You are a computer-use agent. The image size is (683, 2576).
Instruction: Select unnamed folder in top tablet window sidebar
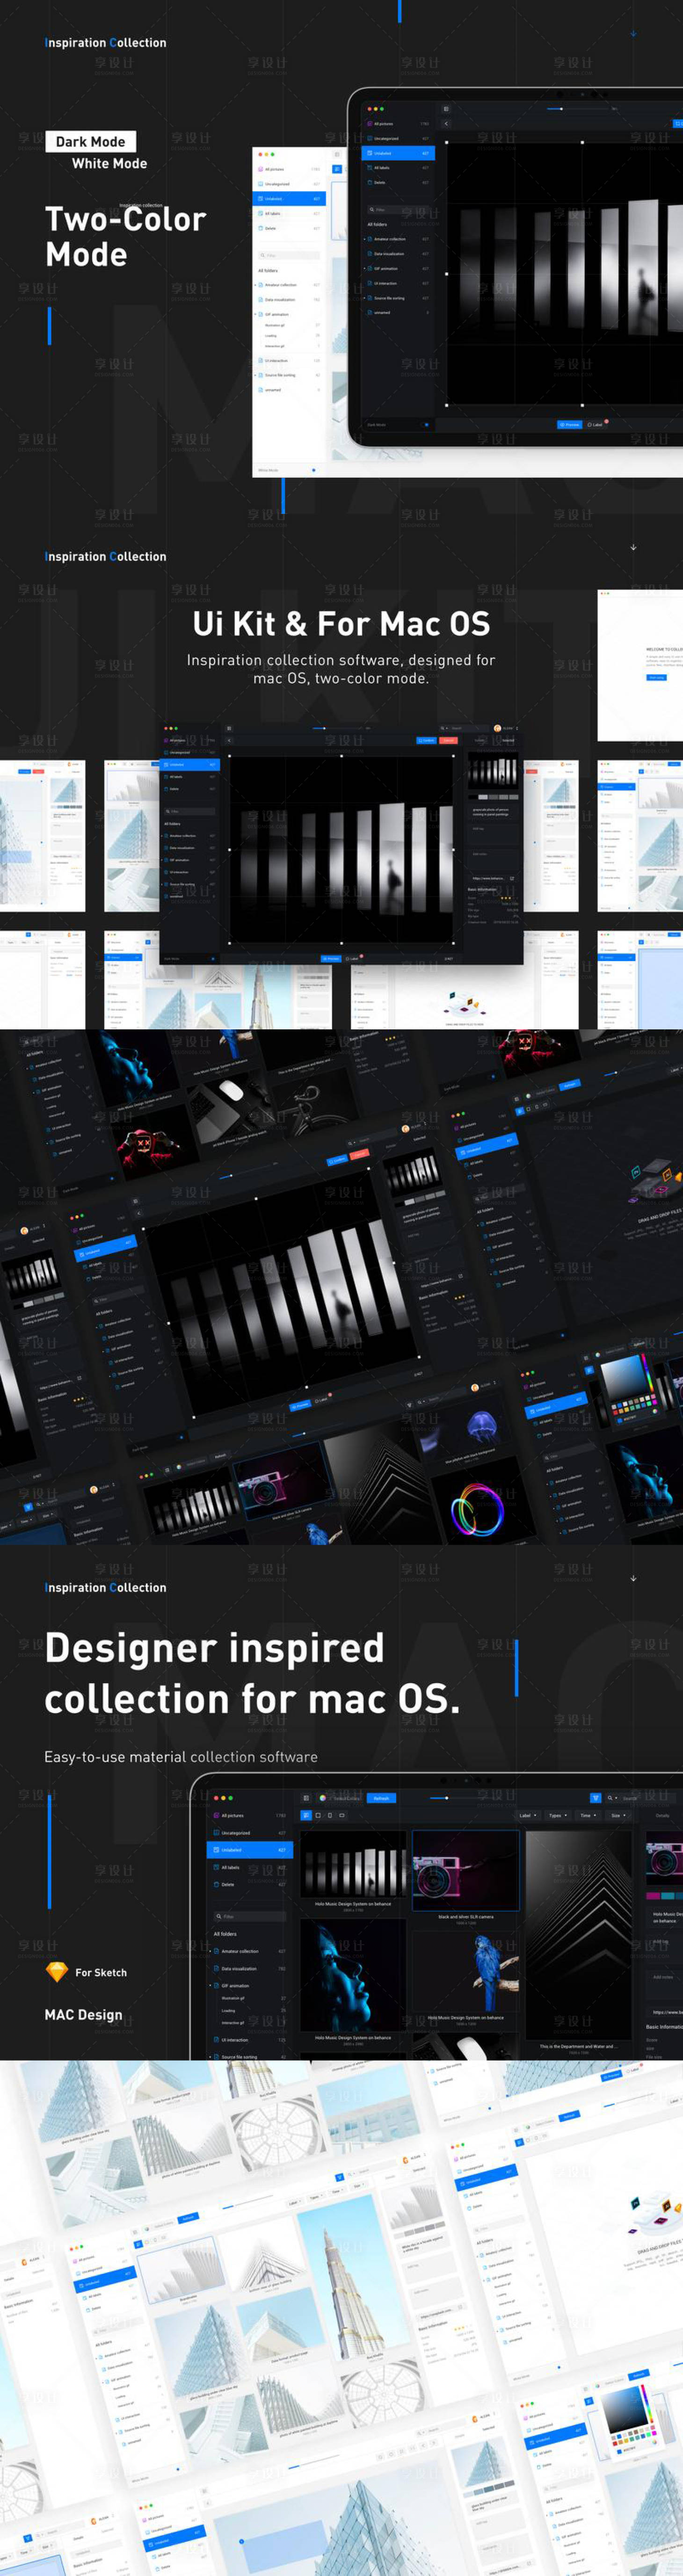398,313
